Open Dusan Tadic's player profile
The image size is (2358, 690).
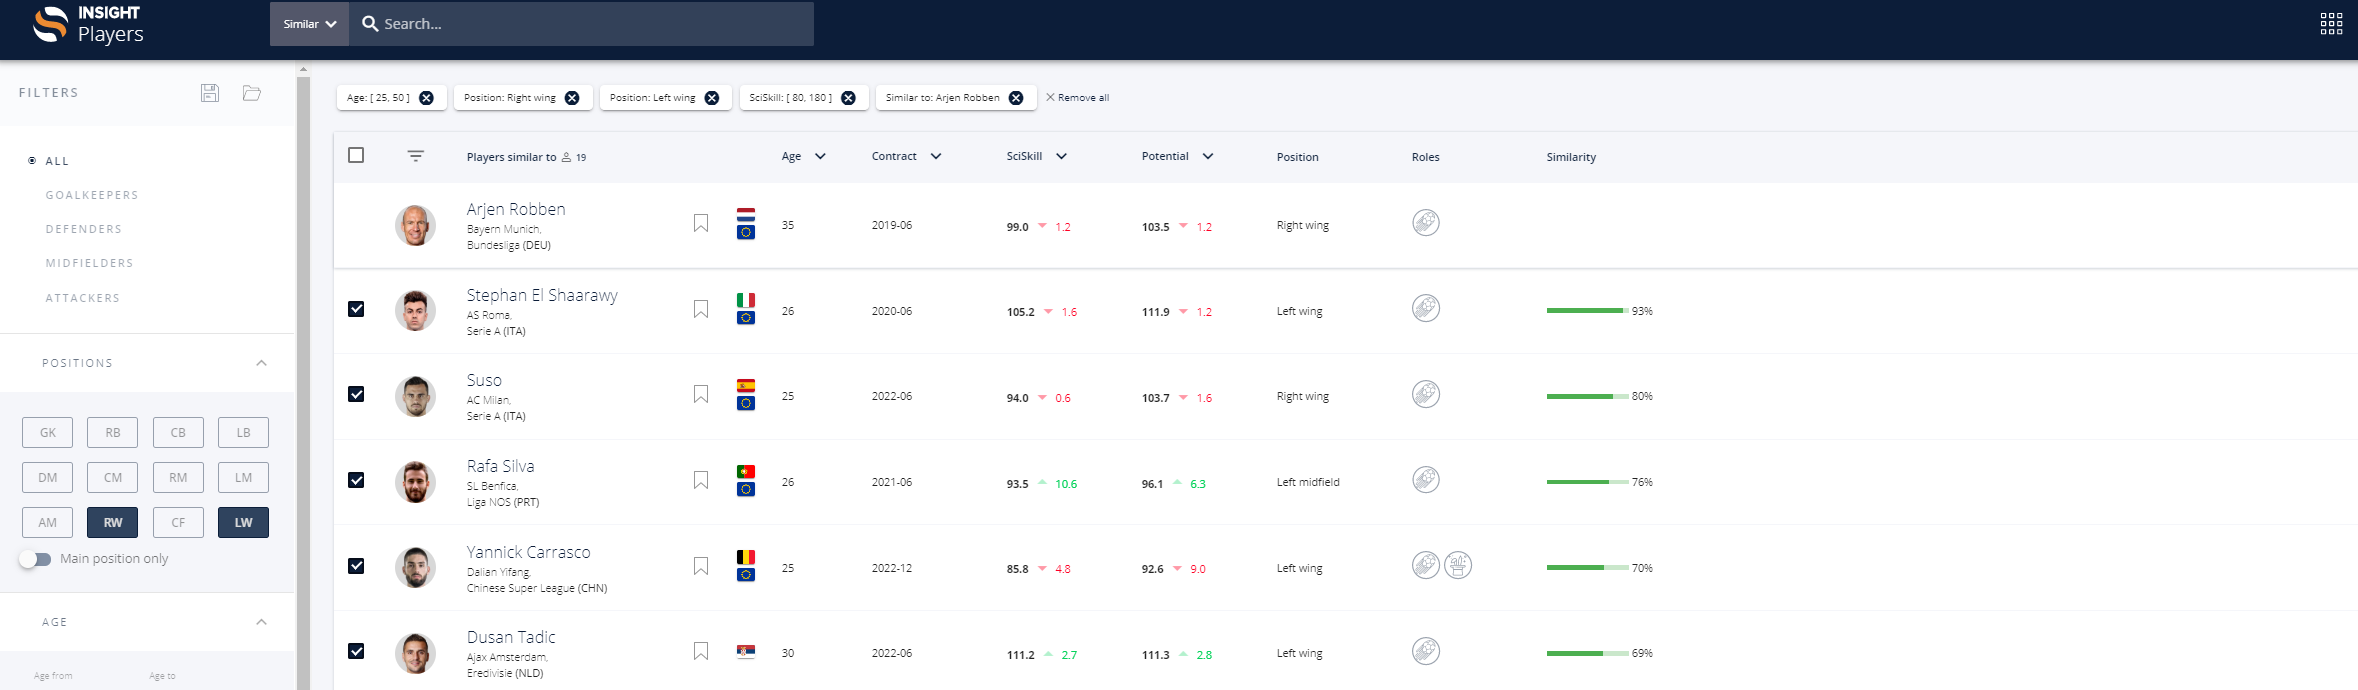point(511,637)
